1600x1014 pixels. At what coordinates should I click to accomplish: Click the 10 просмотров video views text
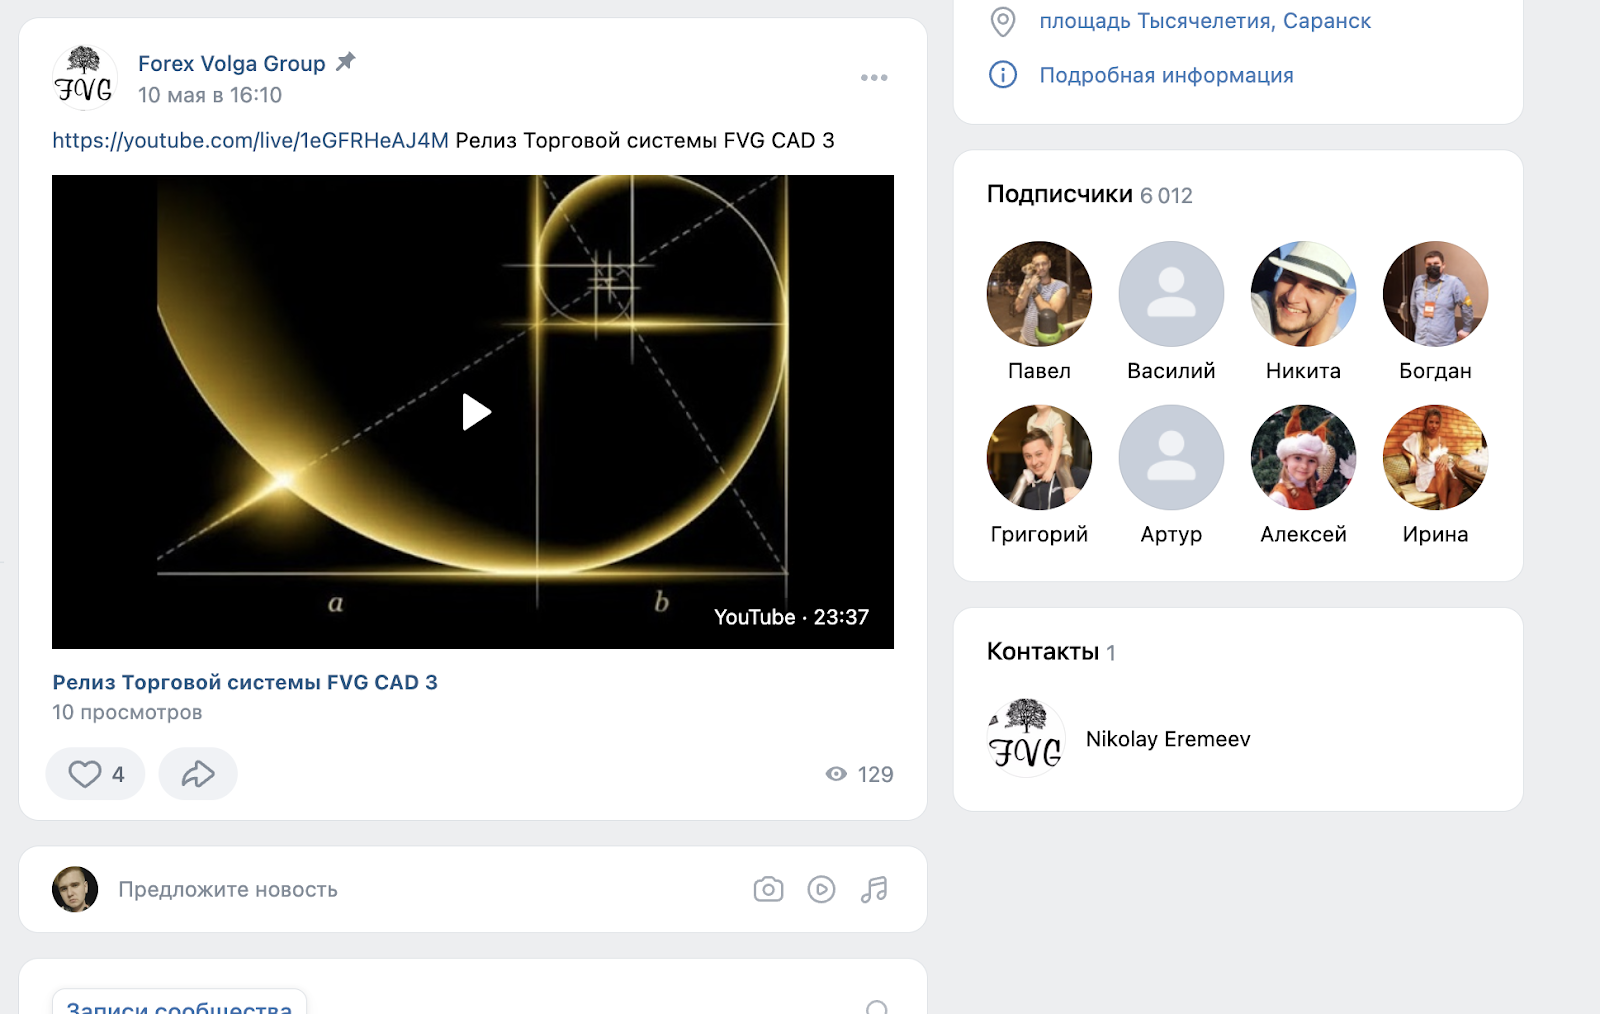tap(127, 712)
